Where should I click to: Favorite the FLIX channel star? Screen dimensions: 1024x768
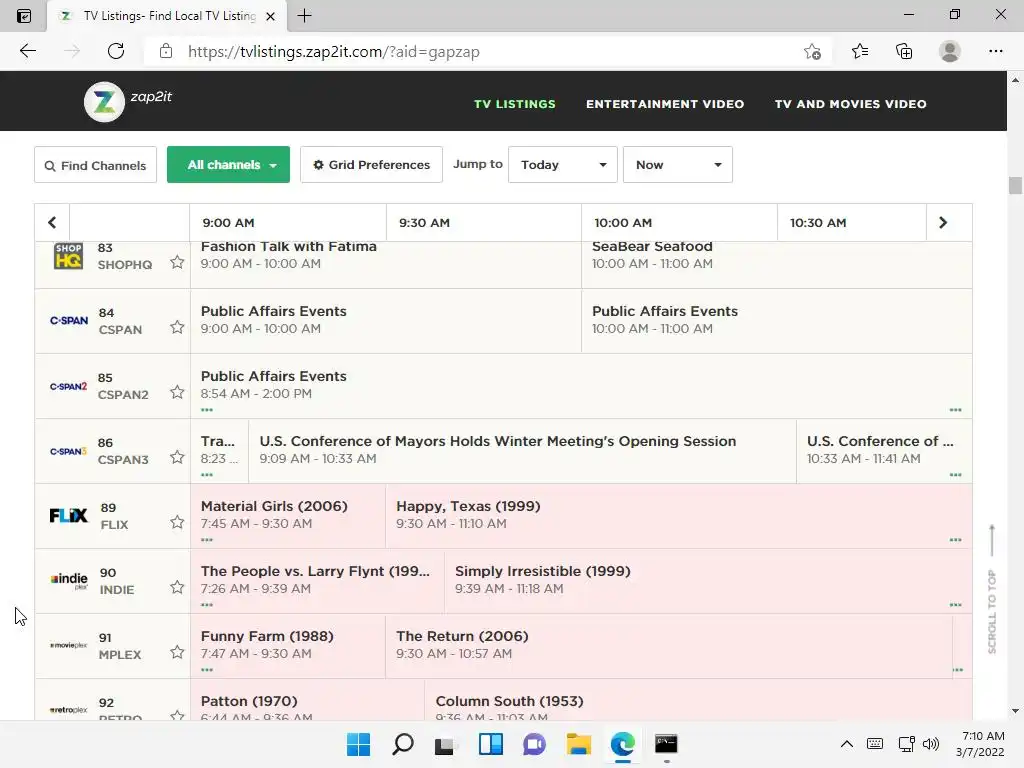[x=177, y=522]
